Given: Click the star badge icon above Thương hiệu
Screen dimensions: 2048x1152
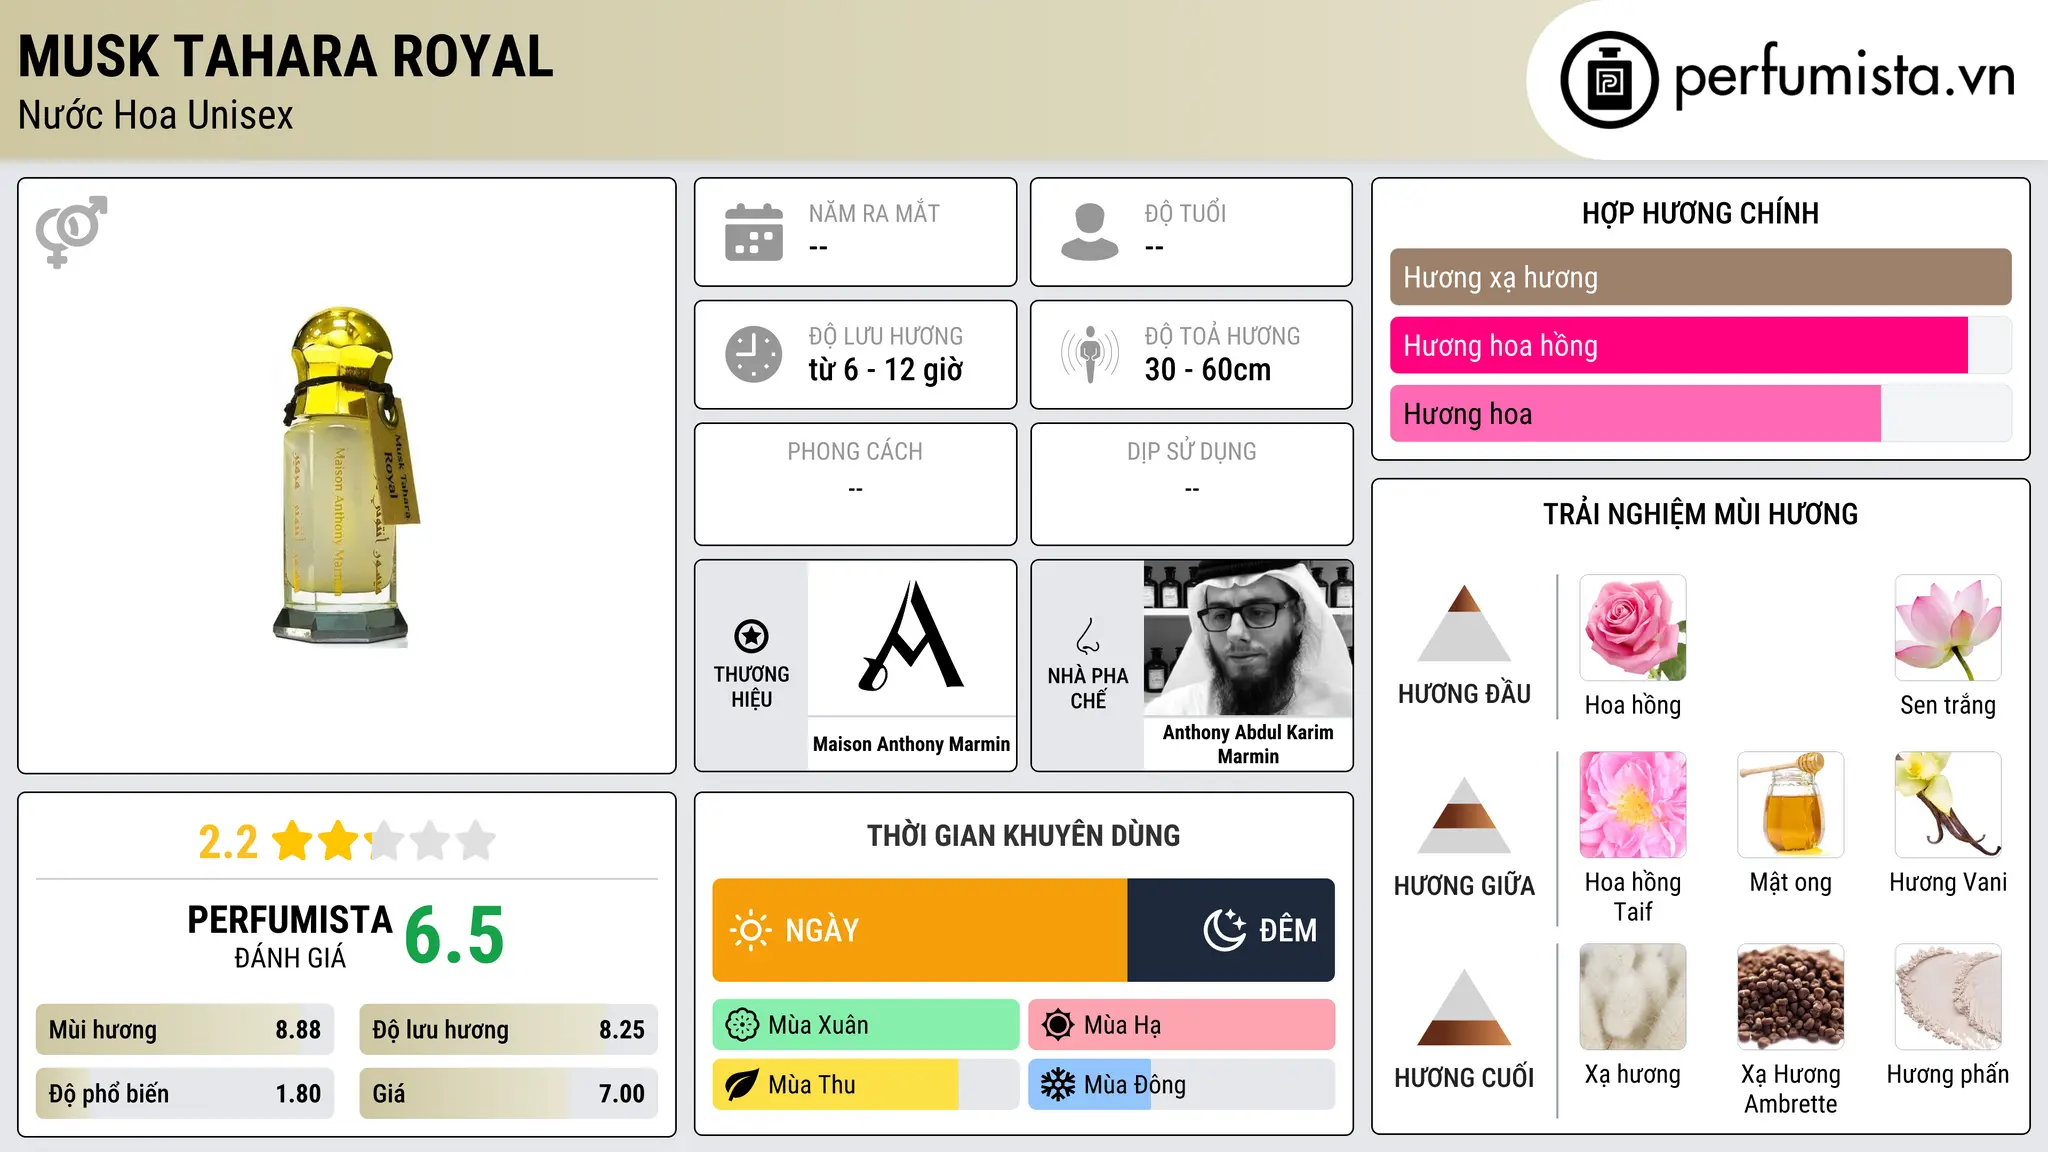Looking at the screenshot, I should [x=751, y=636].
